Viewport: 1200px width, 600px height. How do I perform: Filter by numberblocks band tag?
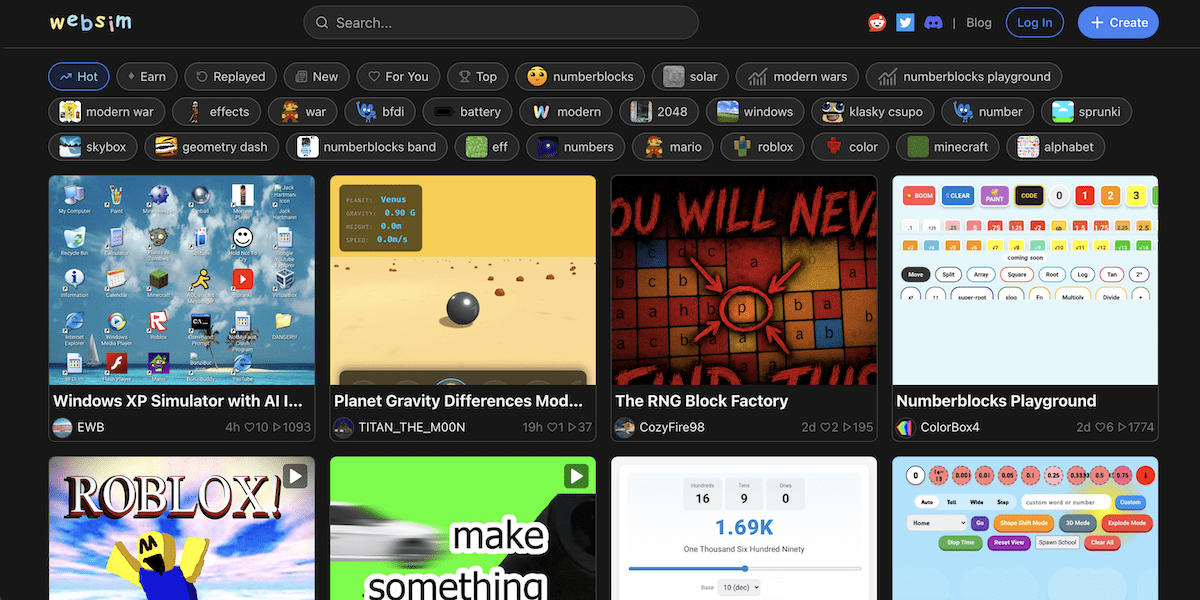tap(366, 146)
